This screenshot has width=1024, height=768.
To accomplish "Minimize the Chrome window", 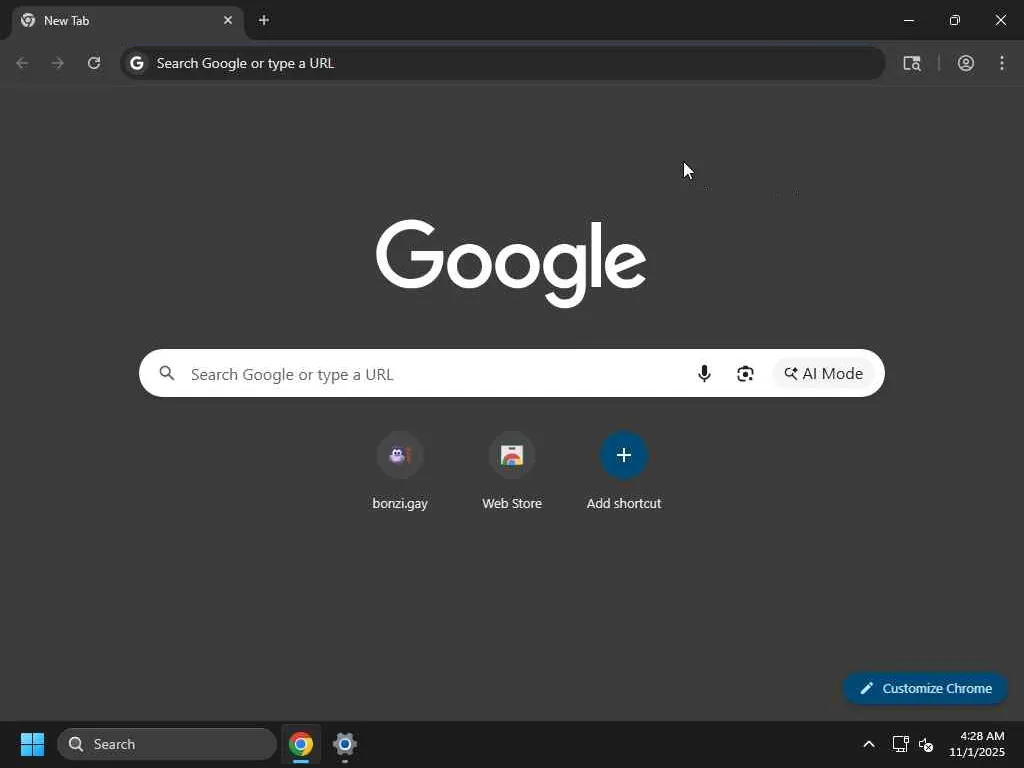I will pyautogui.click(x=908, y=20).
